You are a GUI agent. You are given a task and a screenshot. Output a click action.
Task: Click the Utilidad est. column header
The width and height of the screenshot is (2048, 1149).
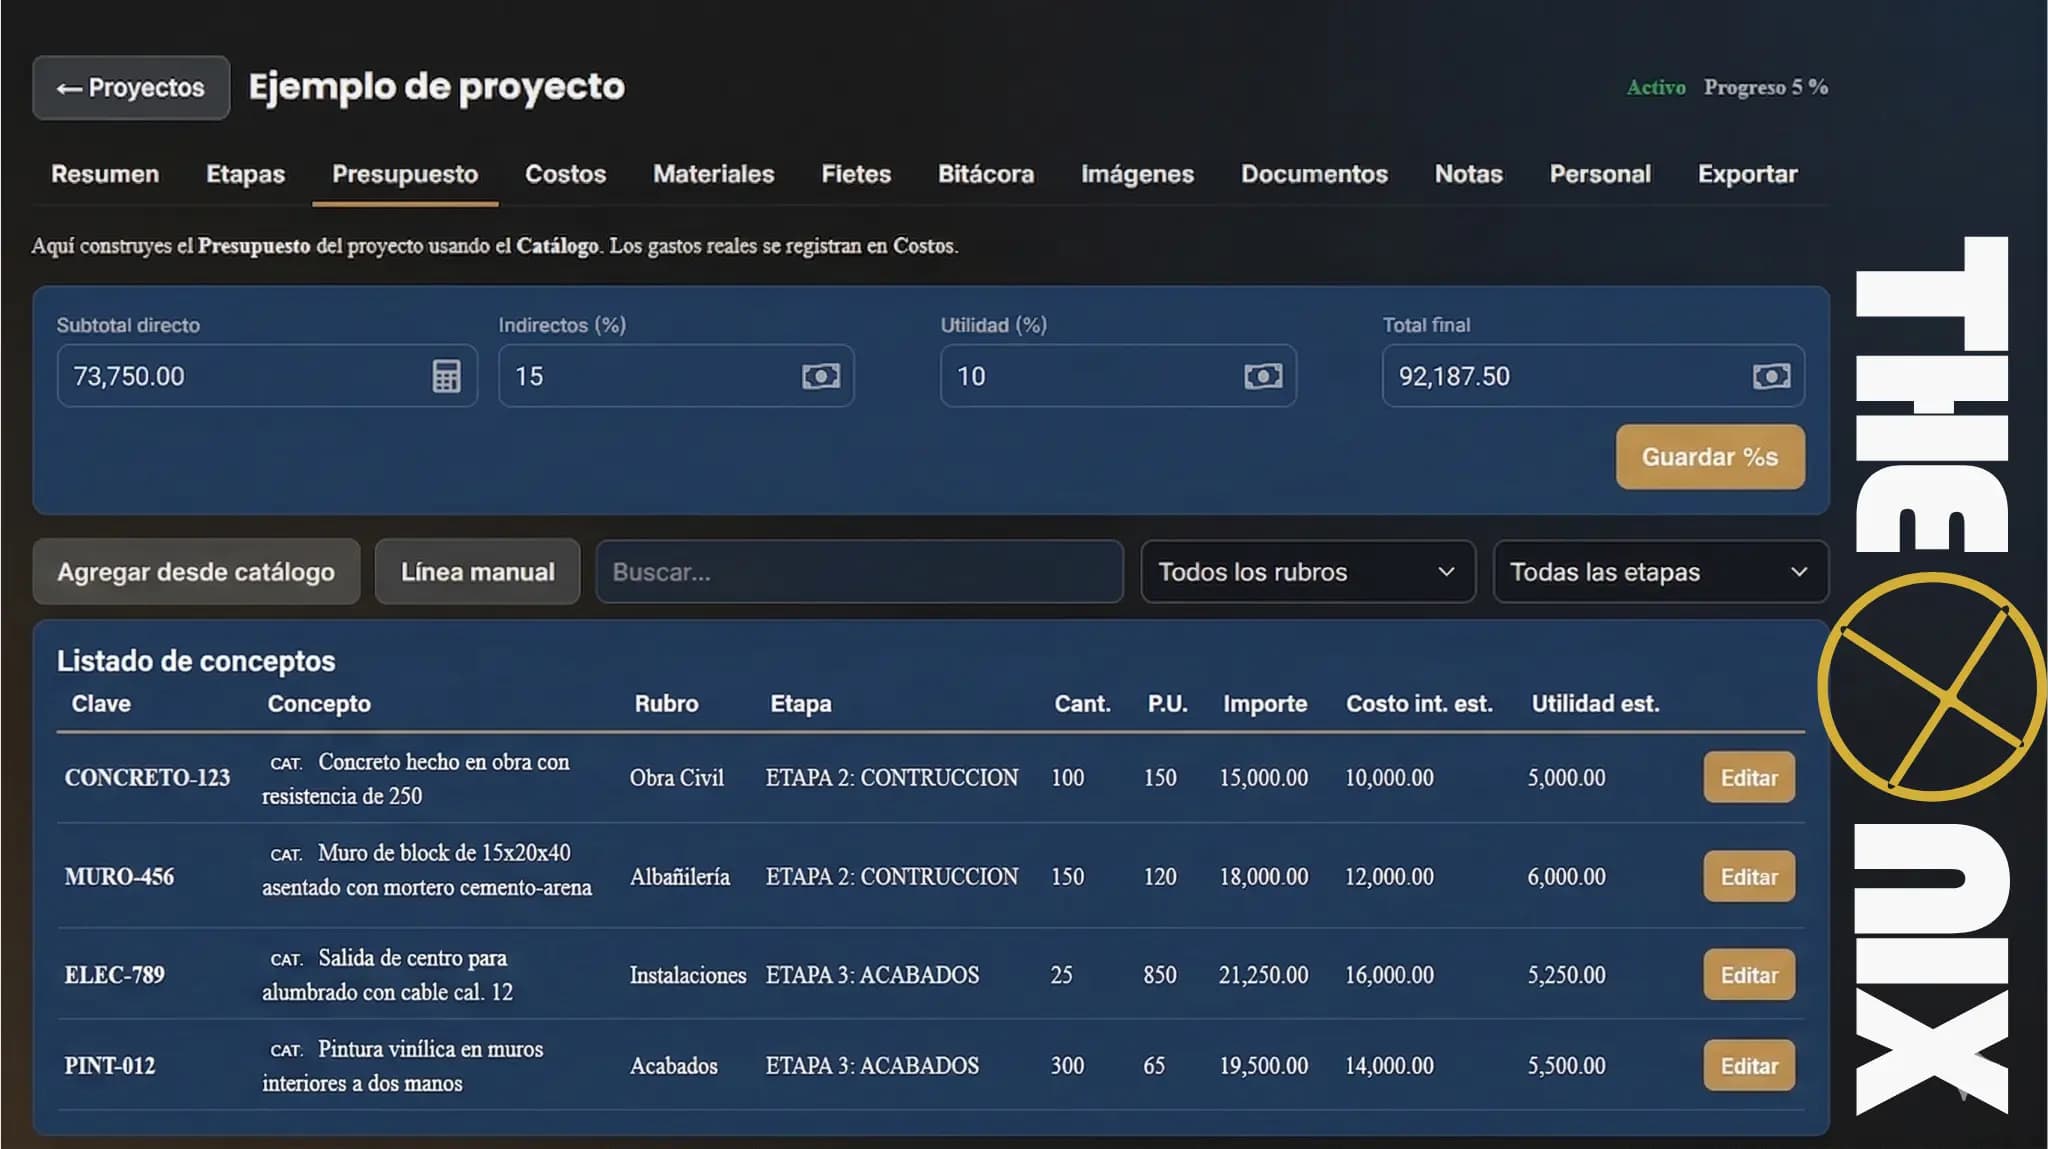click(1595, 704)
